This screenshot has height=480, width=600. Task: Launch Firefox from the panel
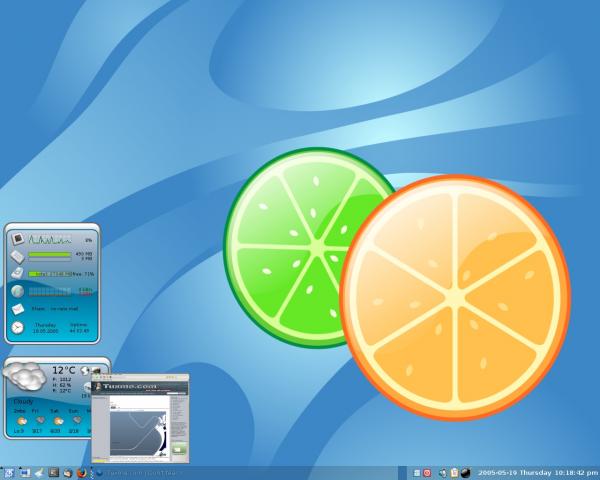tap(82, 471)
